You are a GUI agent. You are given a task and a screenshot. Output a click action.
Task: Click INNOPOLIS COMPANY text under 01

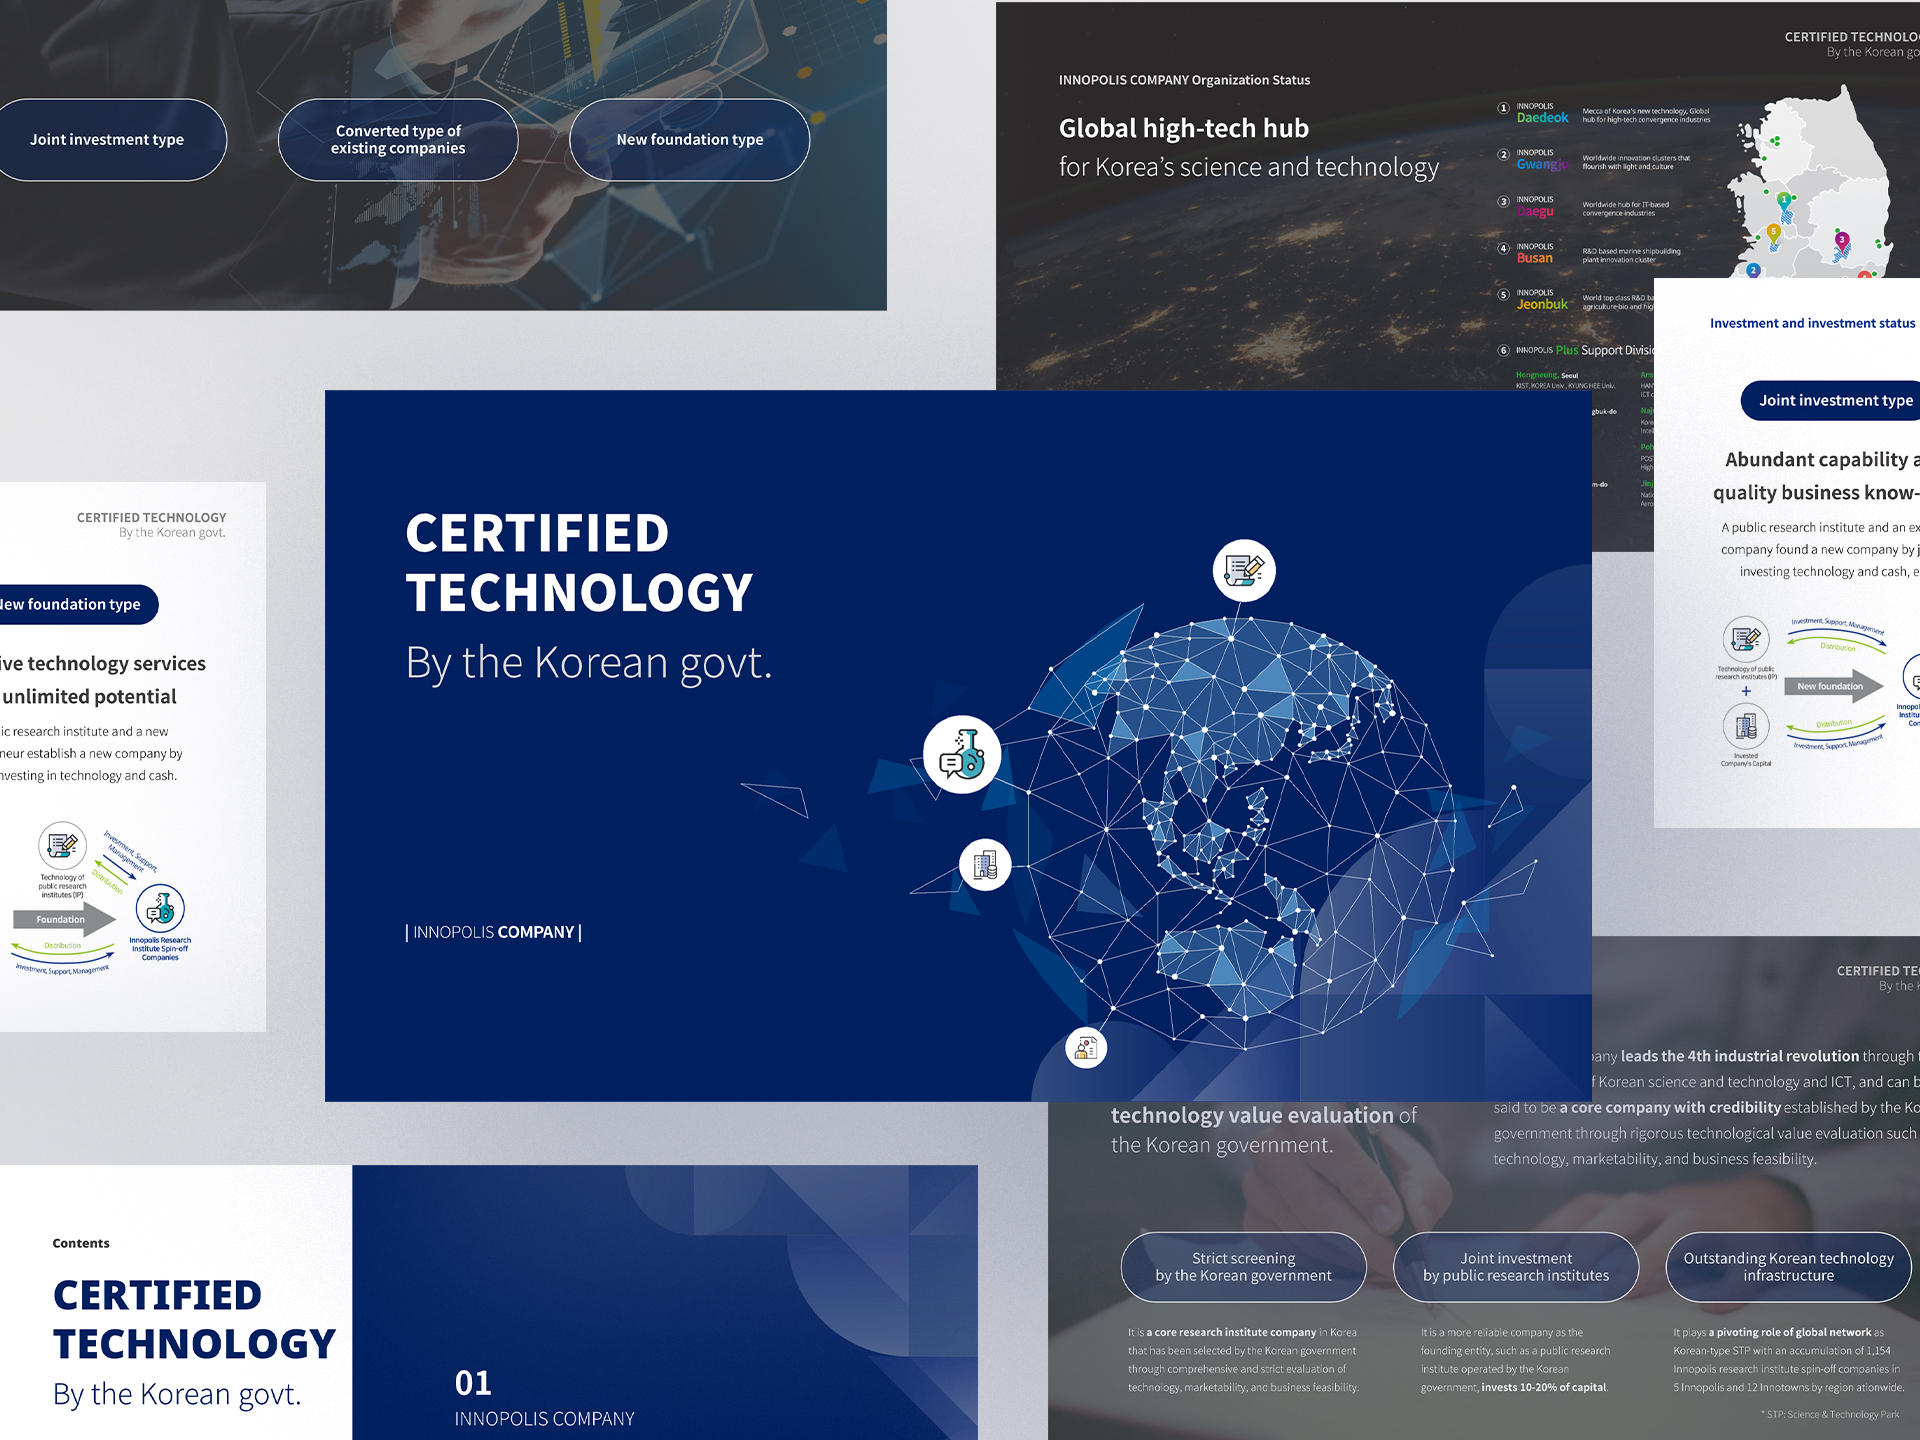tap(545, 1419)
